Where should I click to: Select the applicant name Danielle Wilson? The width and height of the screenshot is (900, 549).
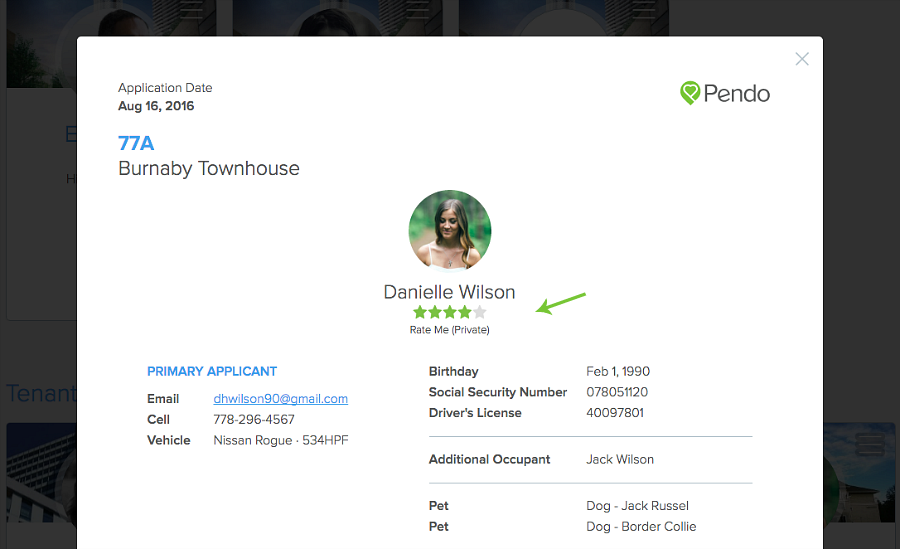pyautogui.click(x=449, y=292)
